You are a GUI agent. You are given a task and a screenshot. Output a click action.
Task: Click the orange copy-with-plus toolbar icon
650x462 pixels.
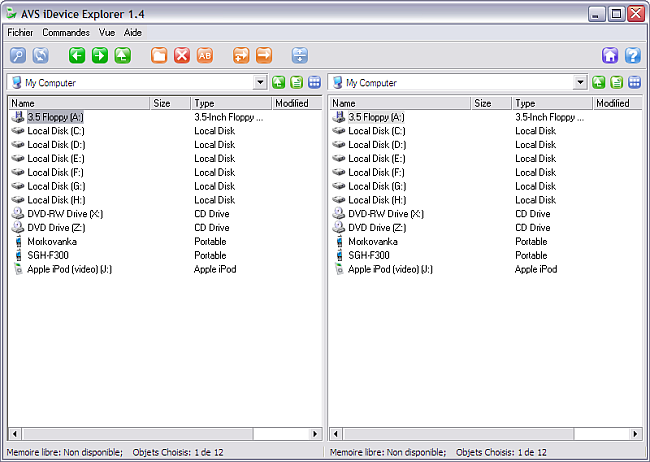(241, 56)
